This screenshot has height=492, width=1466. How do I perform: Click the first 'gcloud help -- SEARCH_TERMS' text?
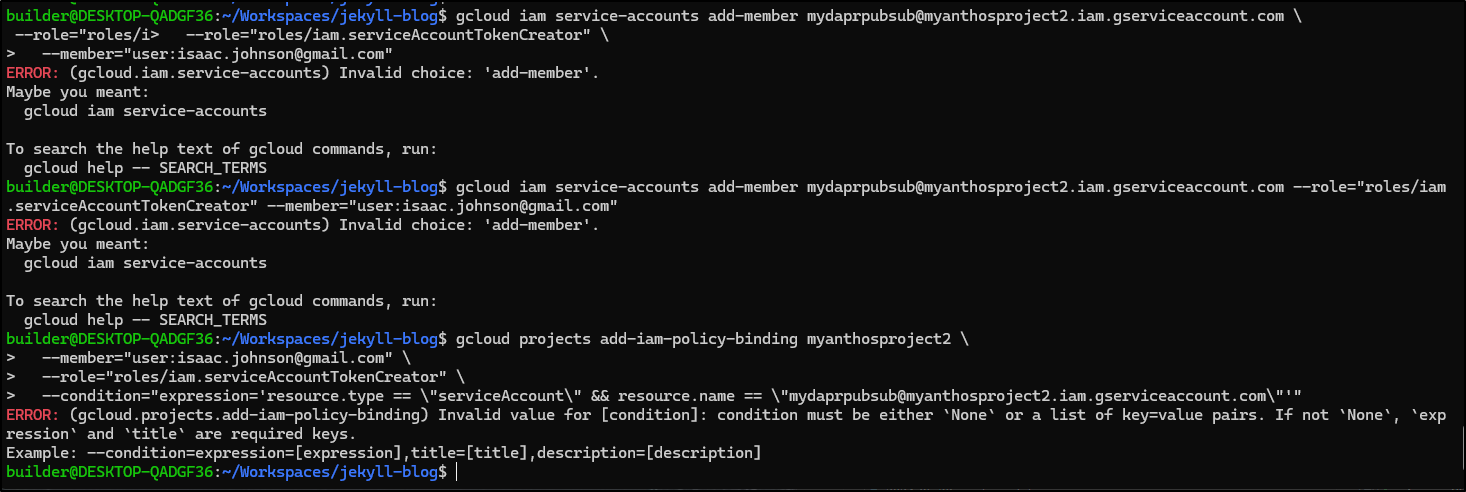(145, 168)
